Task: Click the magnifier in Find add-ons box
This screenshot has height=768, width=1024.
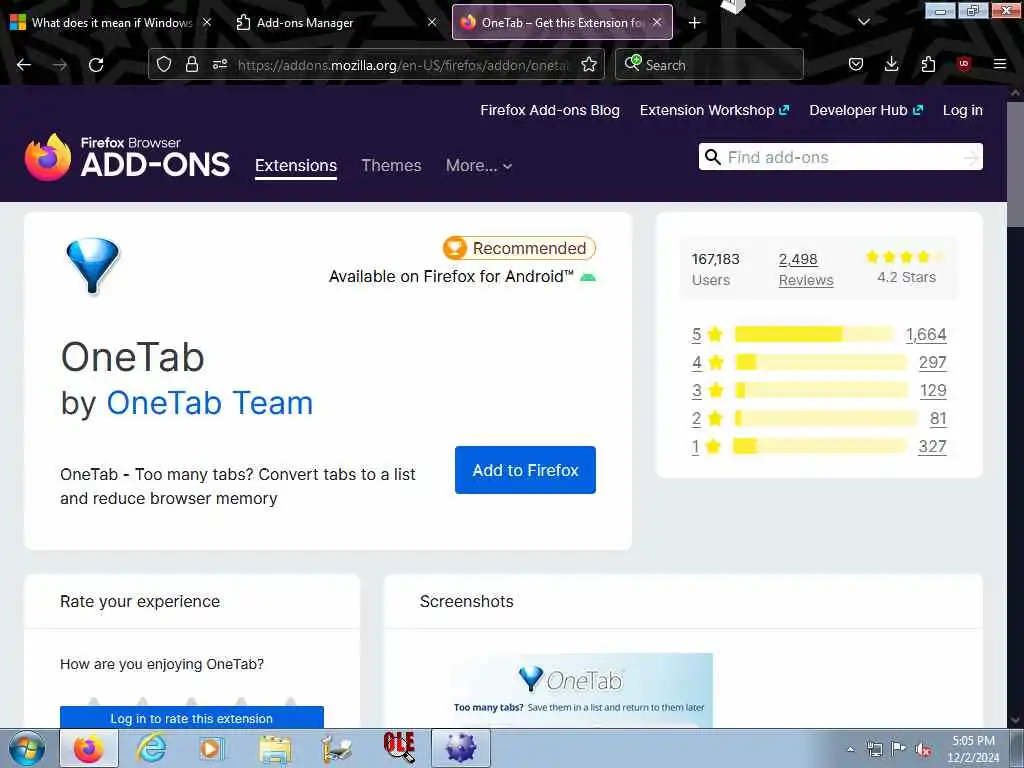Action: (x=713, y=157)
